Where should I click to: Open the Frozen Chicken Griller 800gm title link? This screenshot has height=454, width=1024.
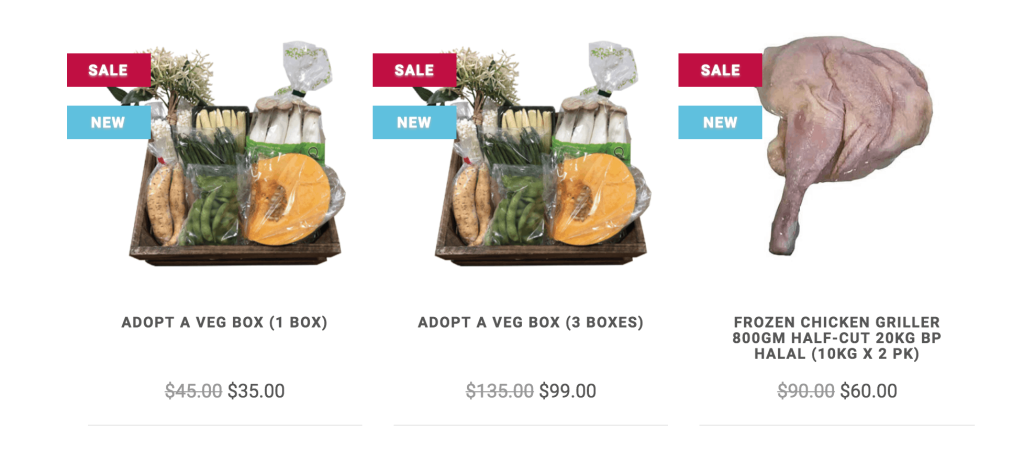836,338
